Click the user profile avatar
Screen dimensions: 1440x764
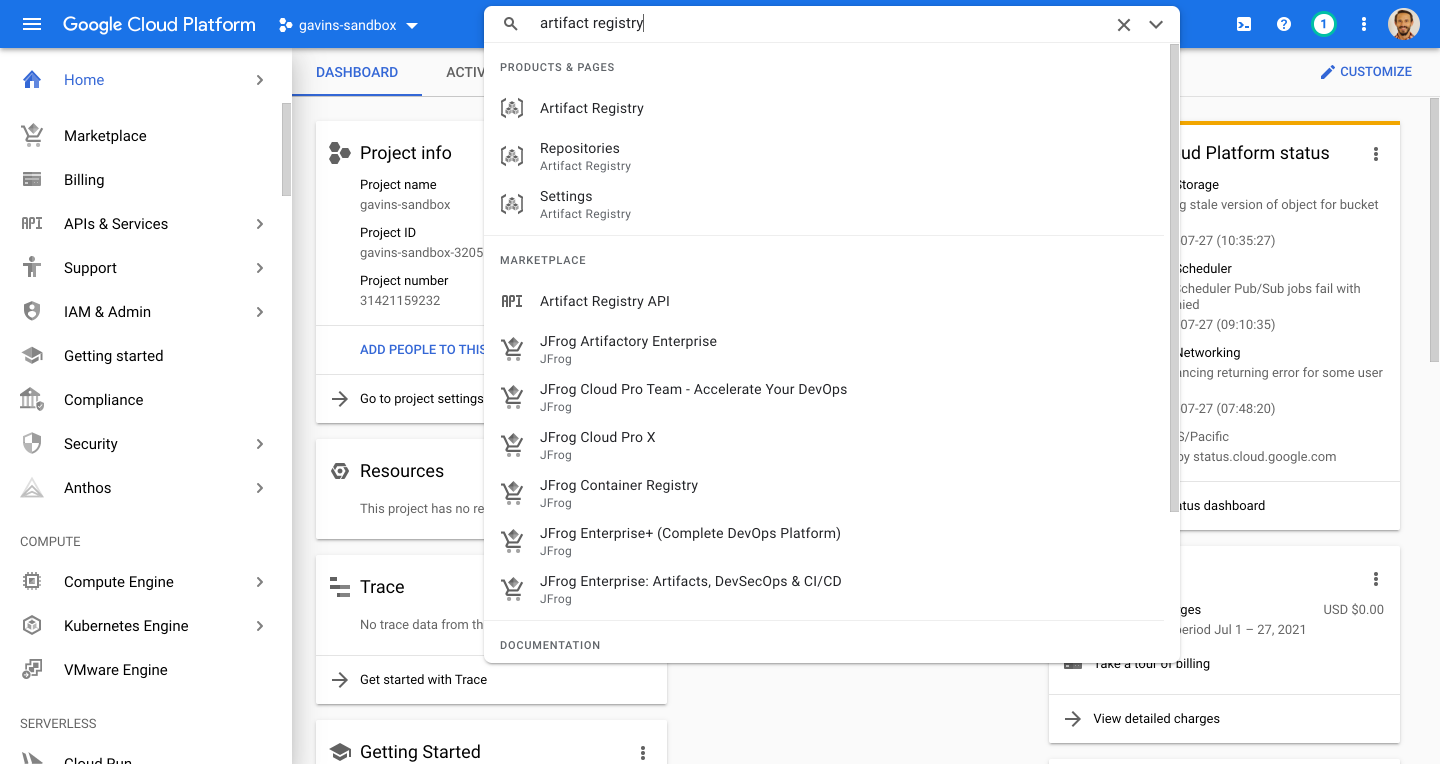point(1404,24)
